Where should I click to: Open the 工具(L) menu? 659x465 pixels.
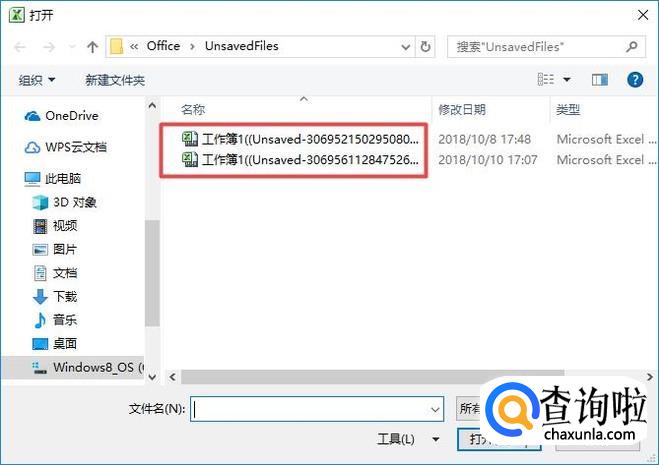(408, 439)
